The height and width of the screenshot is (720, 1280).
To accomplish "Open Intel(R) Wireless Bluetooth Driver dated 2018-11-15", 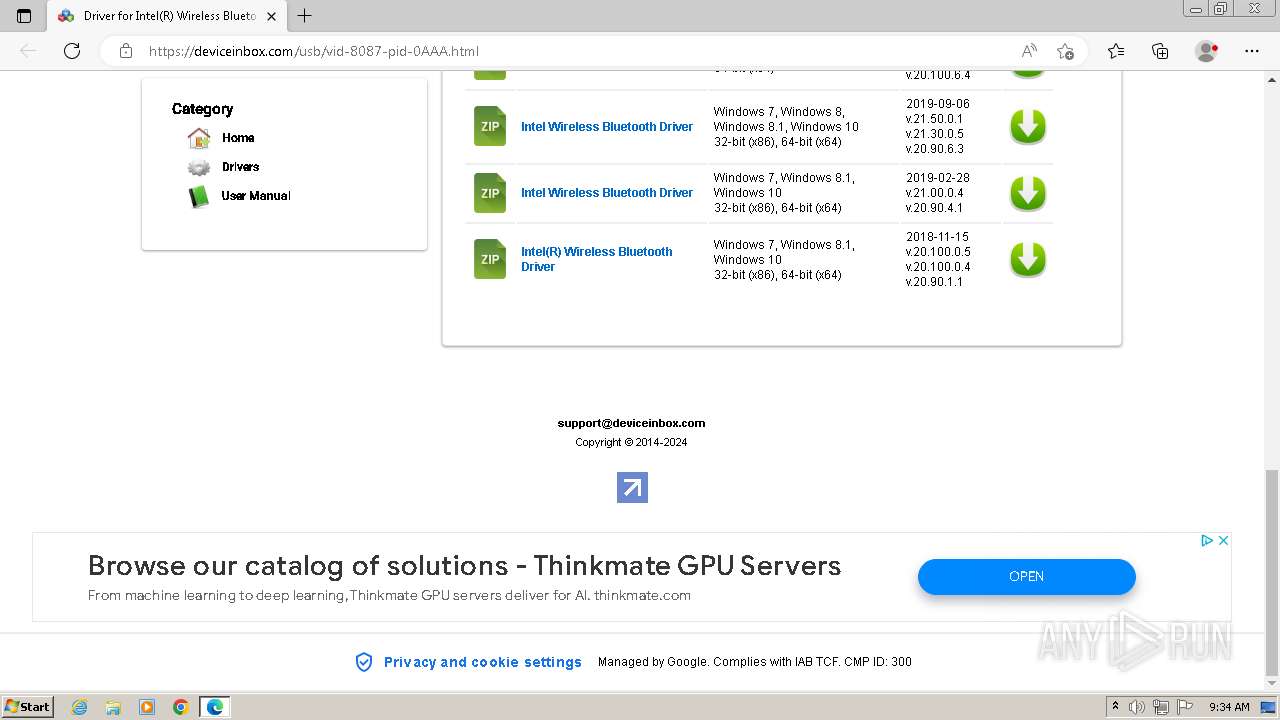I will point(597,259).
